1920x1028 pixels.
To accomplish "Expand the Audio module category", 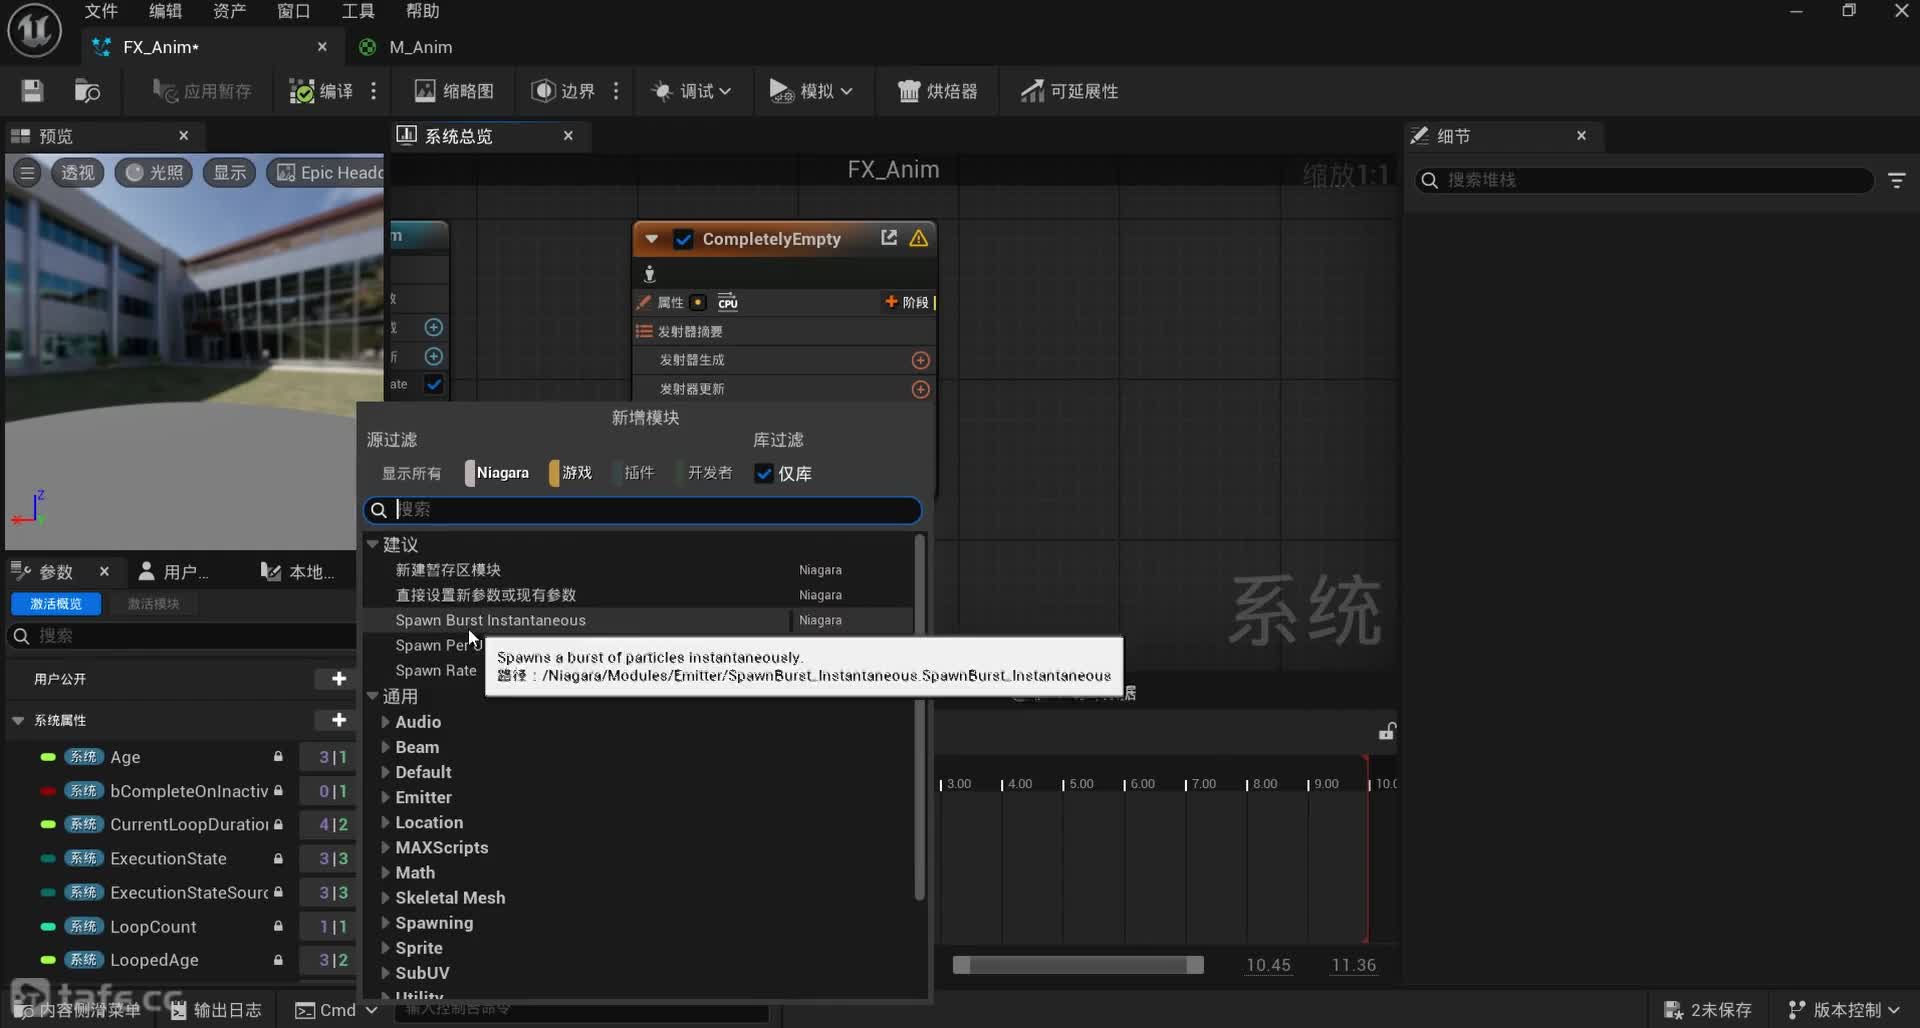I will [x=386, y=722].
